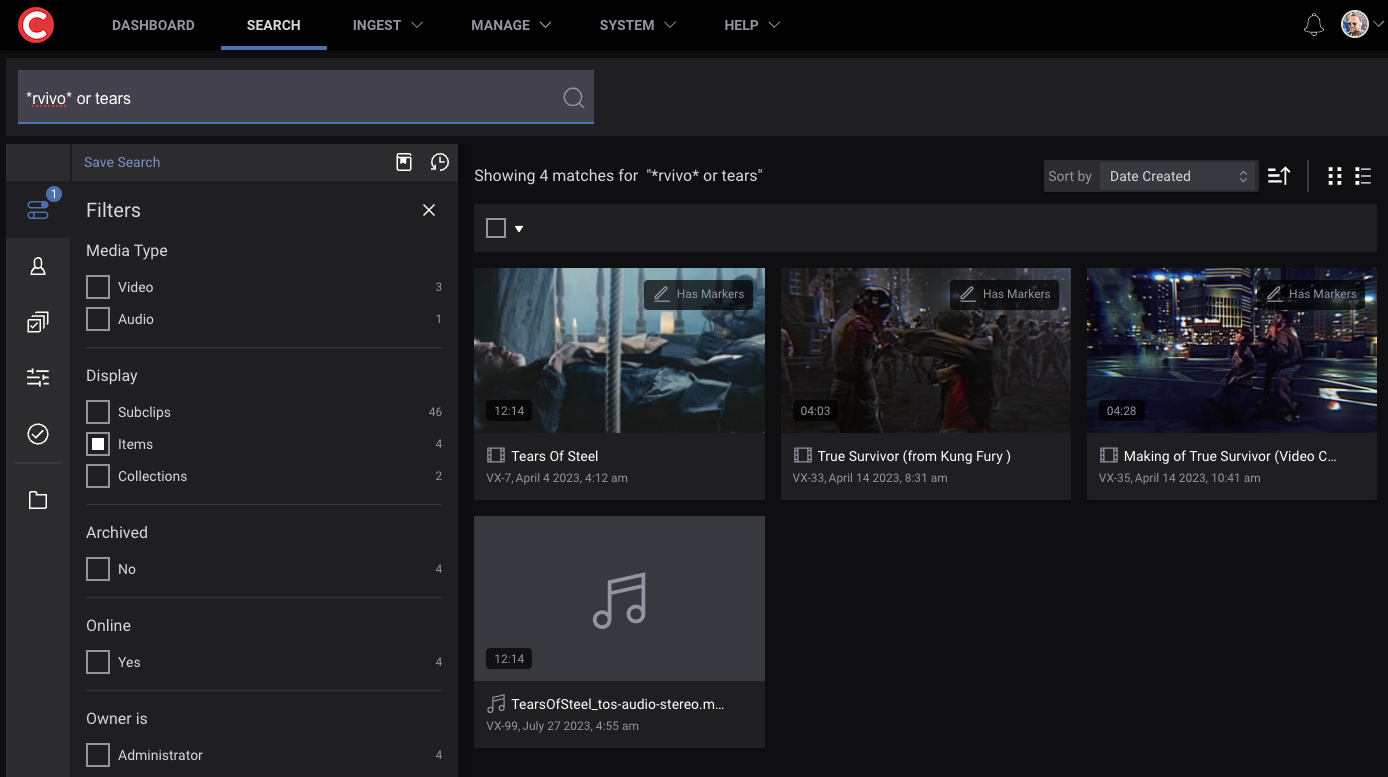
Task: Open the folder sidebar icon
Action: click(x=38, y=500)
